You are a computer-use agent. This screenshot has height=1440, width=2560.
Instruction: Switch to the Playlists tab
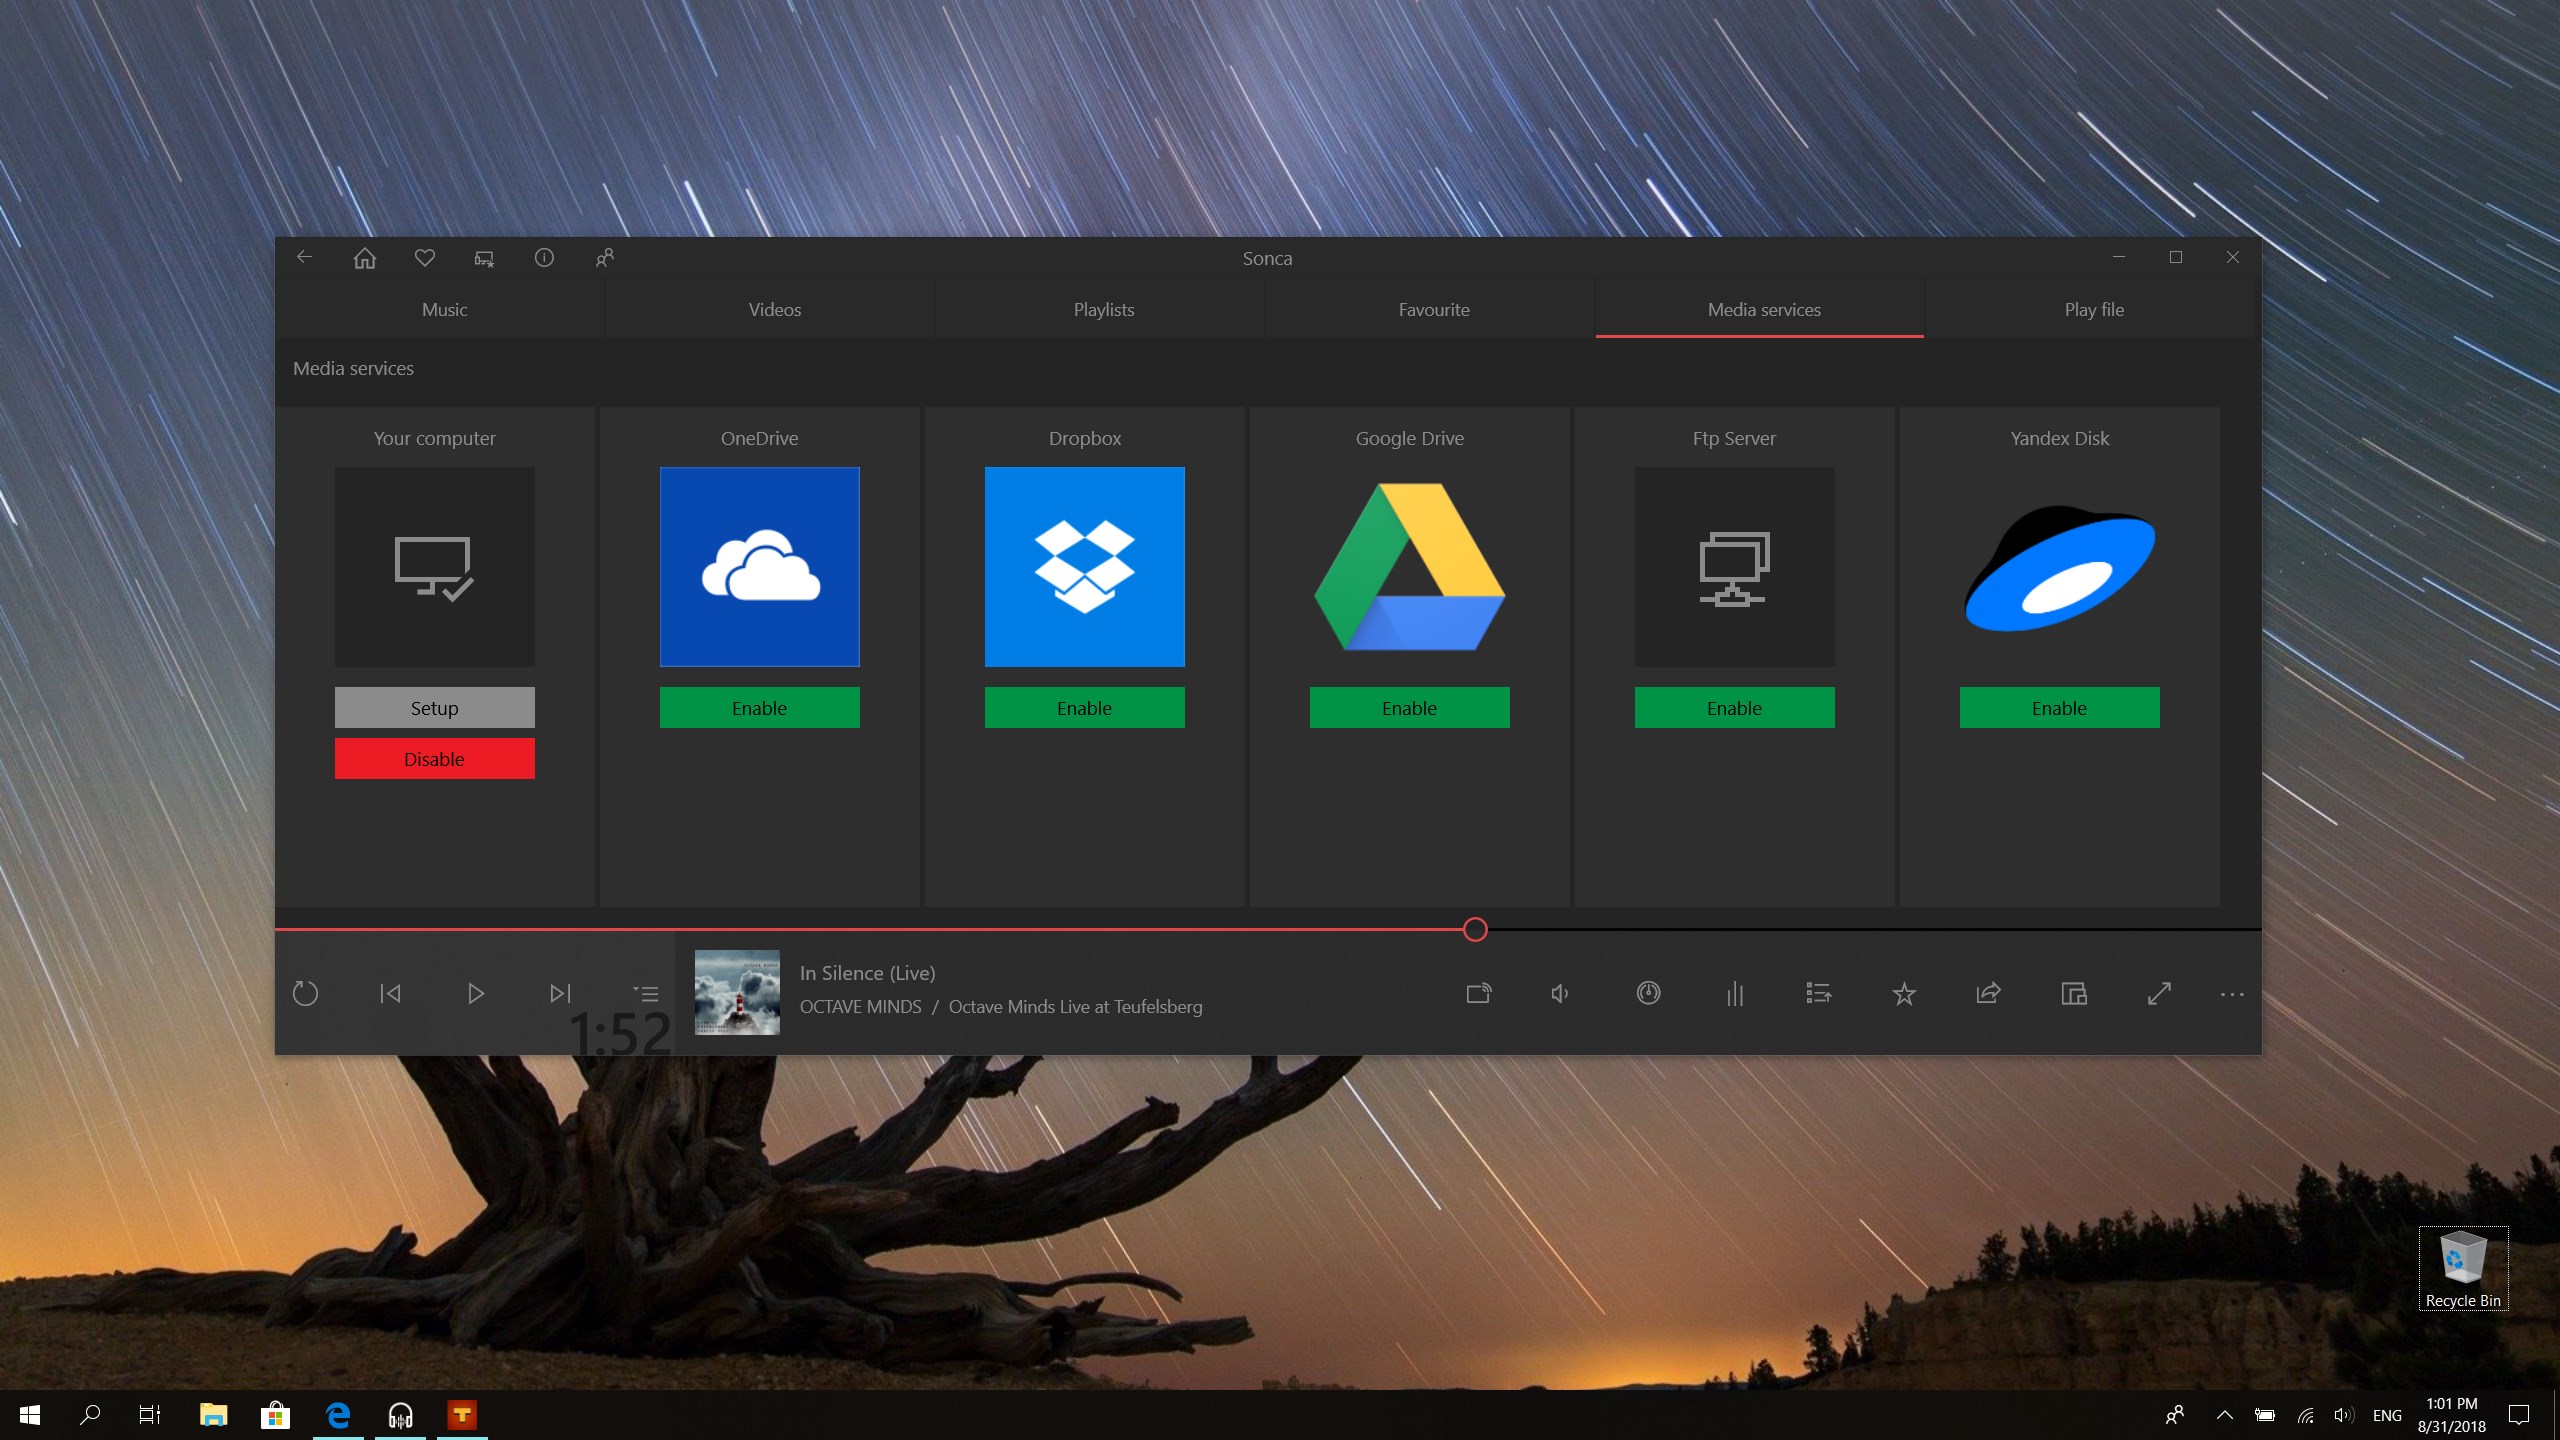[1103, 309]
